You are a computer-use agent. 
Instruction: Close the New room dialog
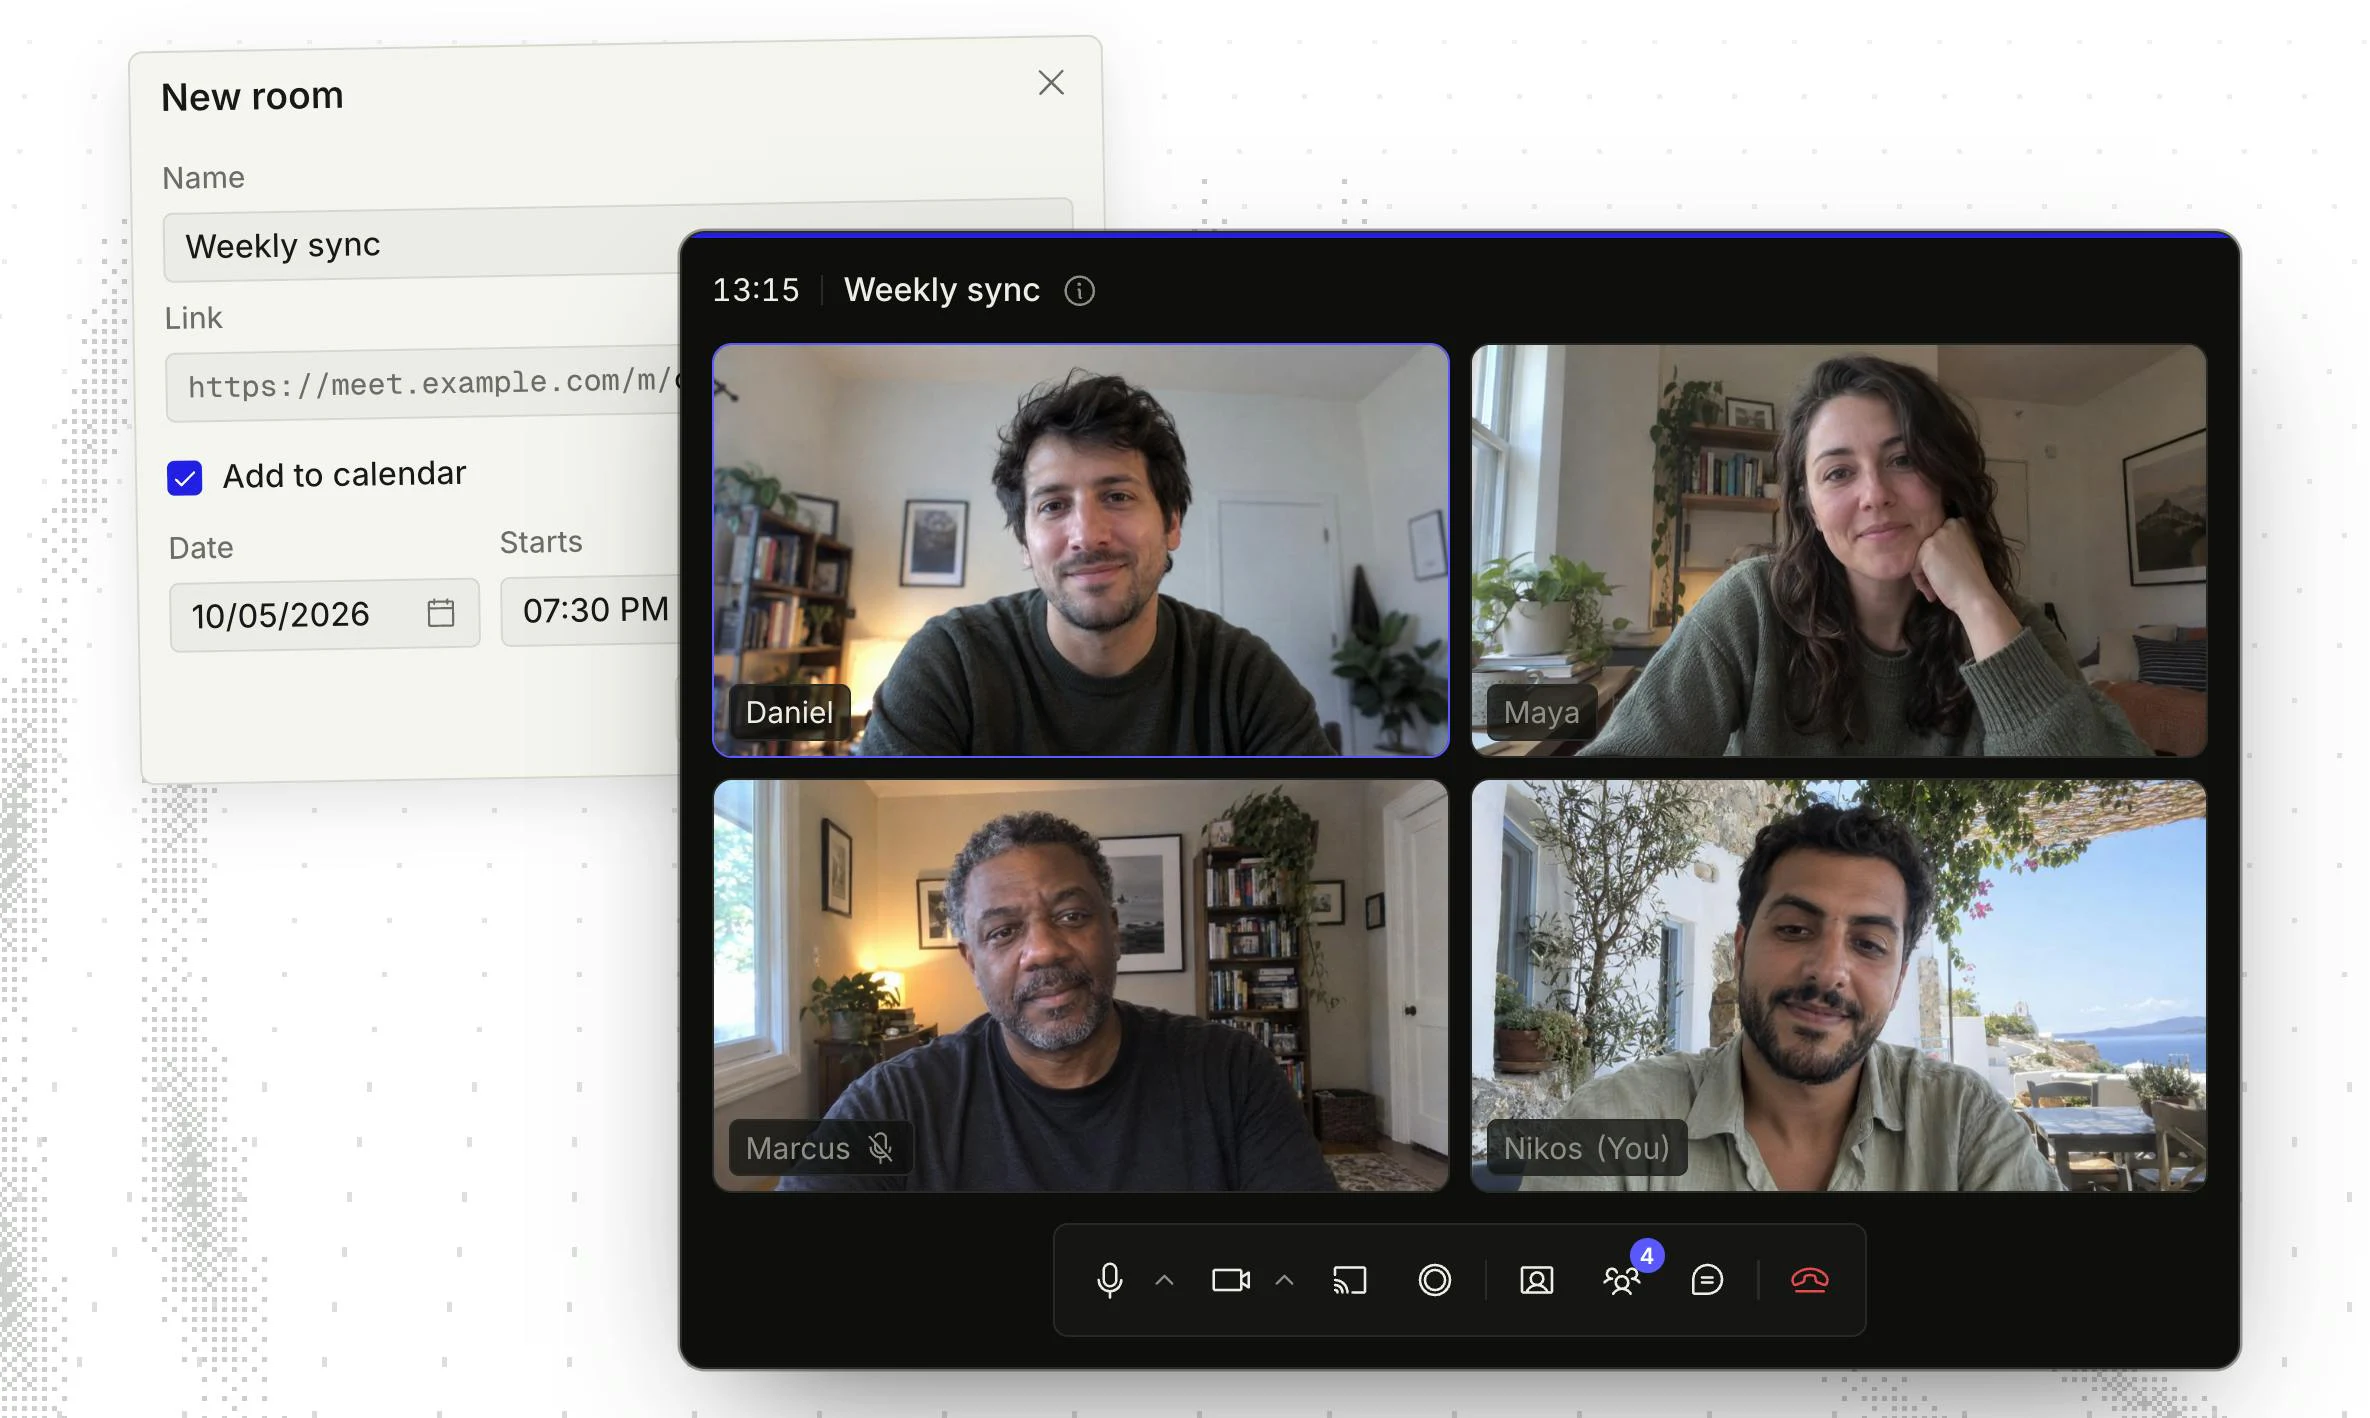1051,82
